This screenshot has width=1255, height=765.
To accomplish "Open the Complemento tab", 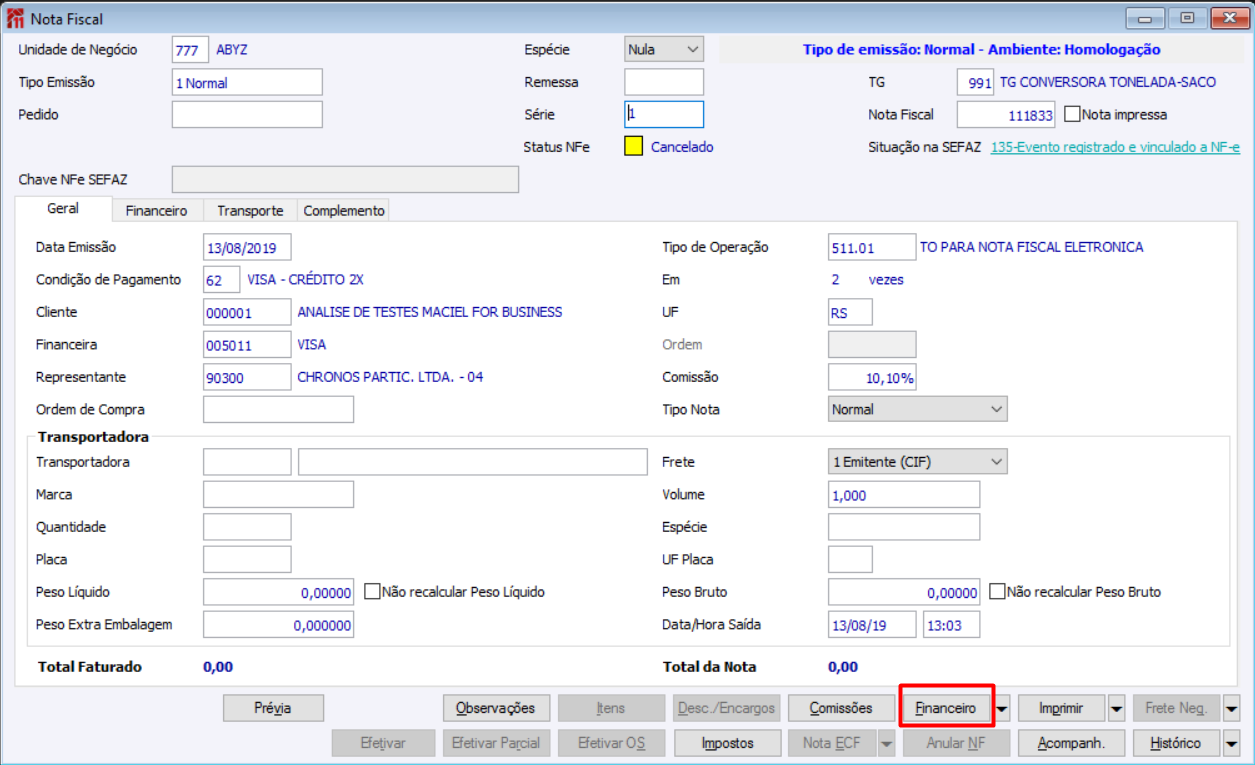I will (x=344, y=211).
